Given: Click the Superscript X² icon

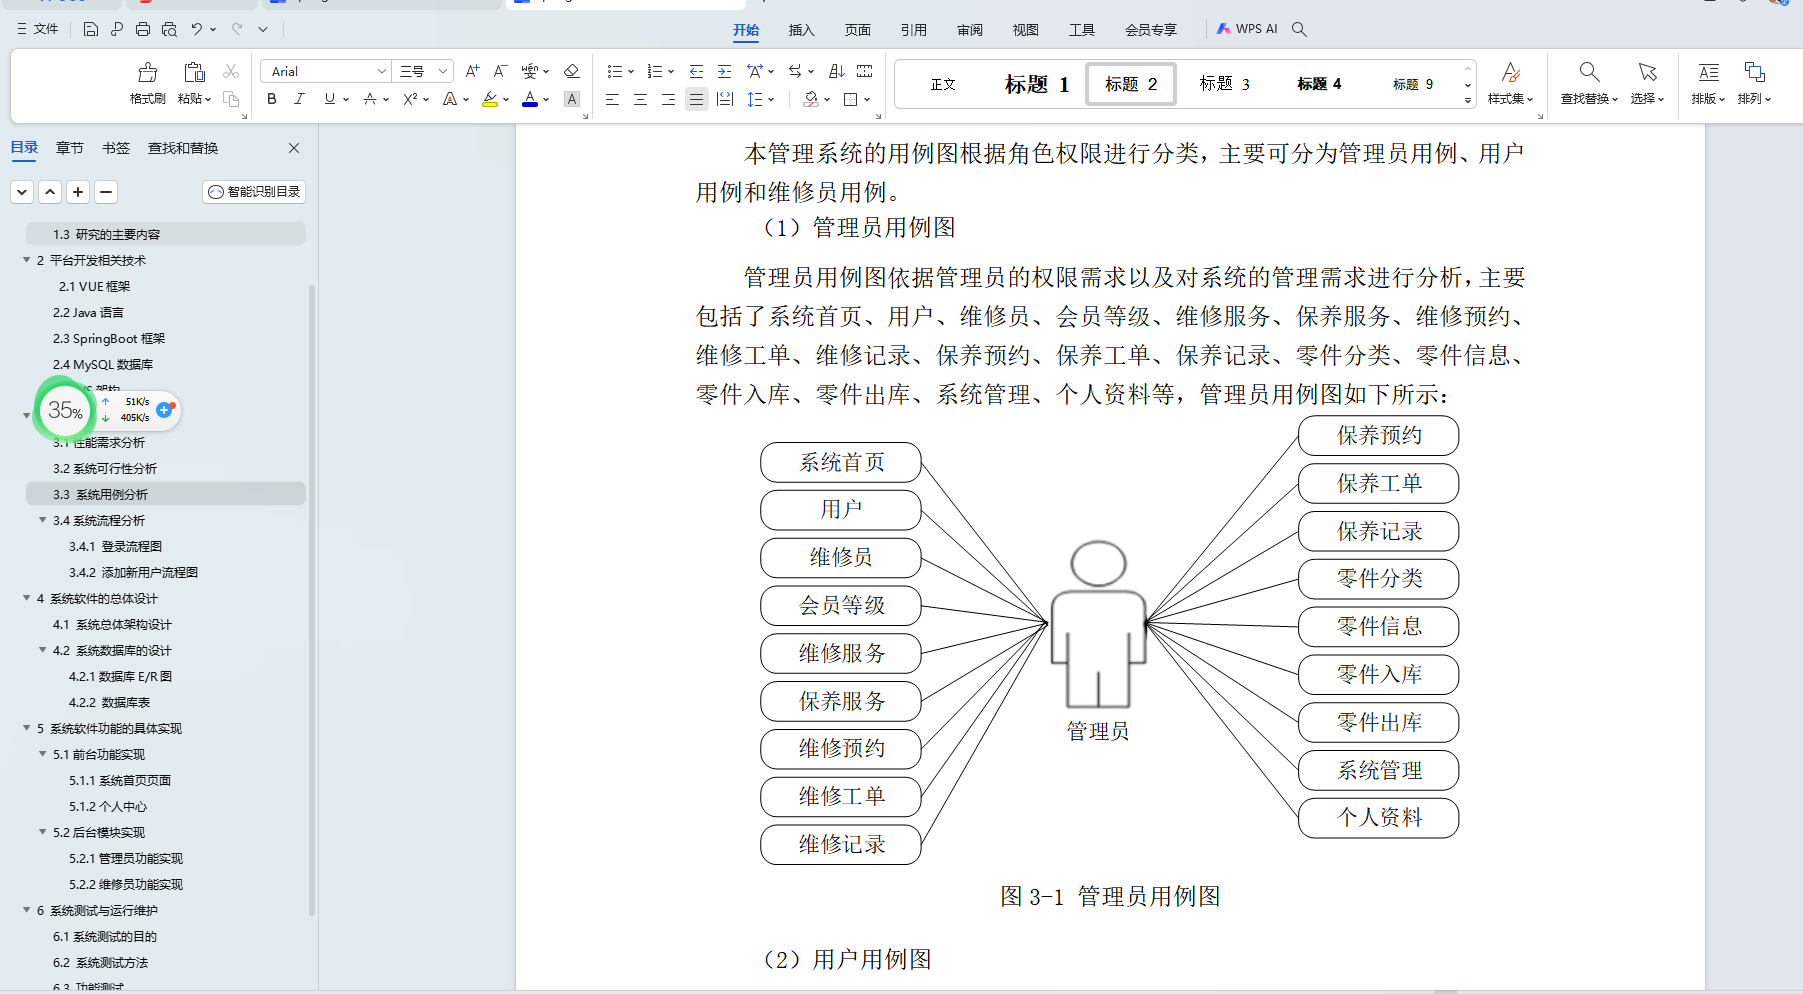Looking at the screenshot, I should (x=410, y=99).
